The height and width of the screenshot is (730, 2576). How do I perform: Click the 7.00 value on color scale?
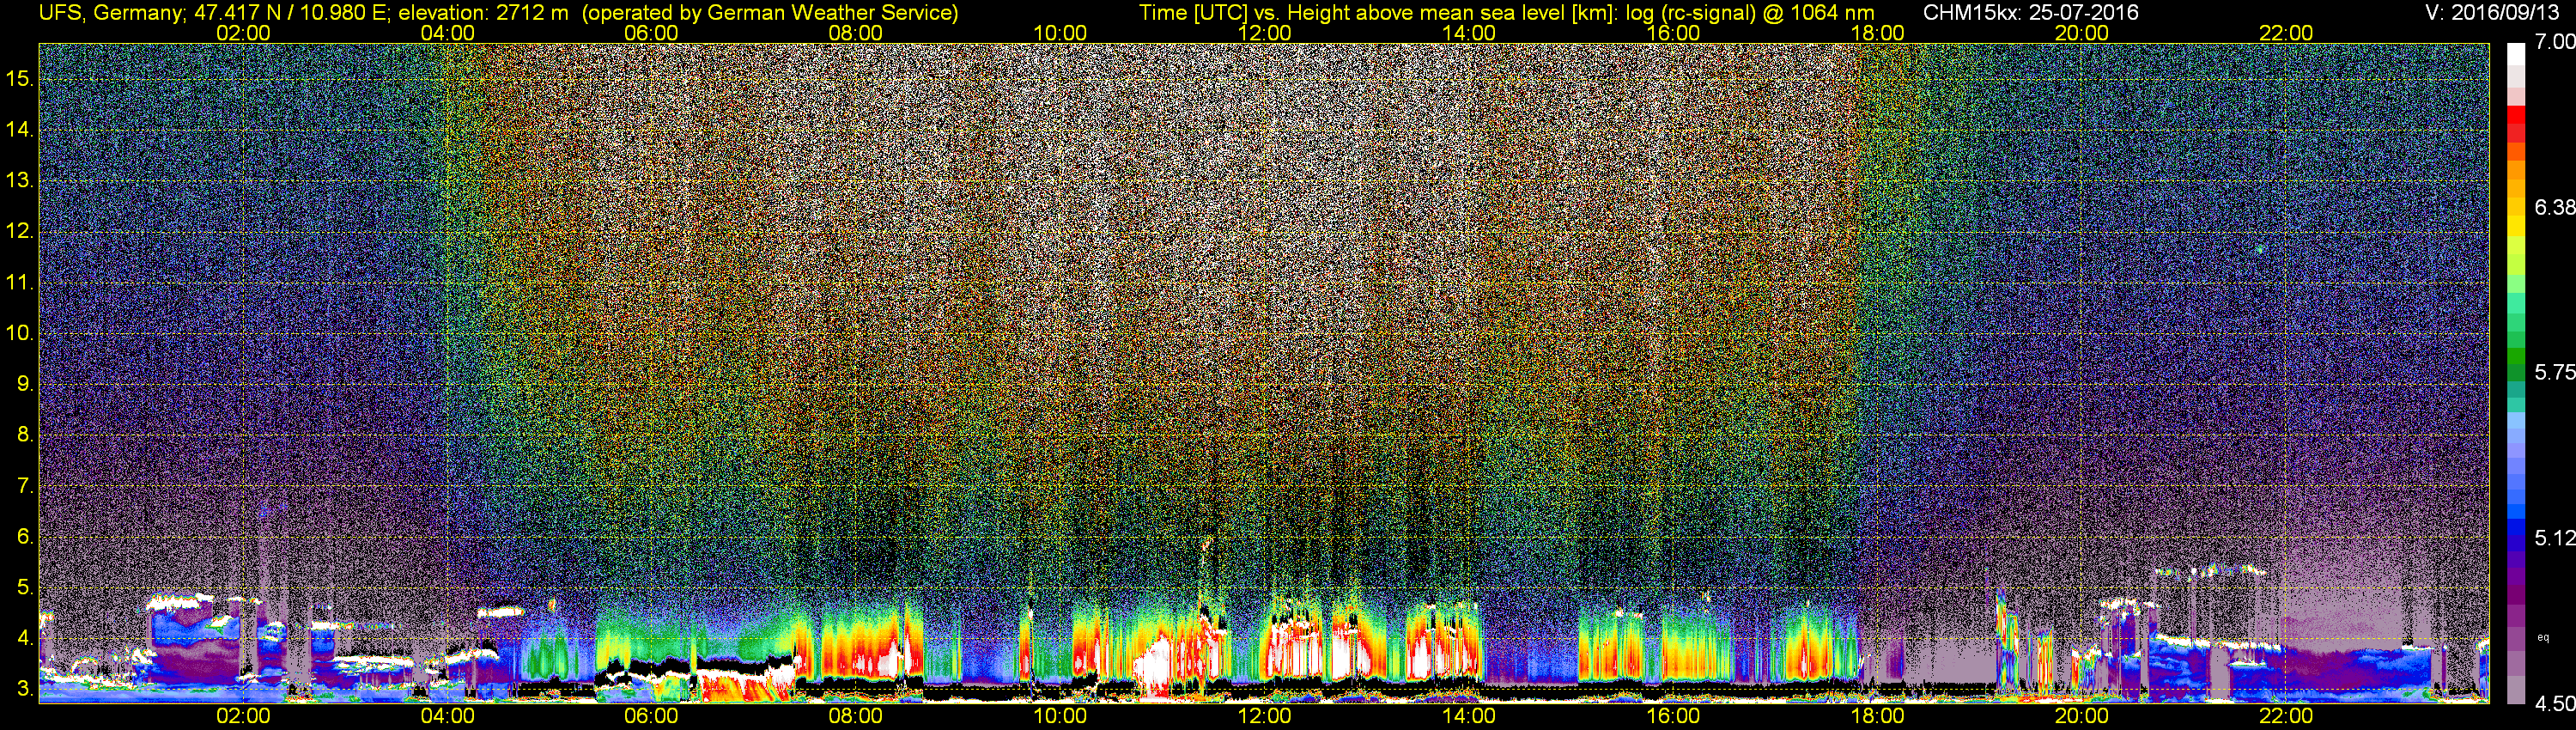[2554, 42]
